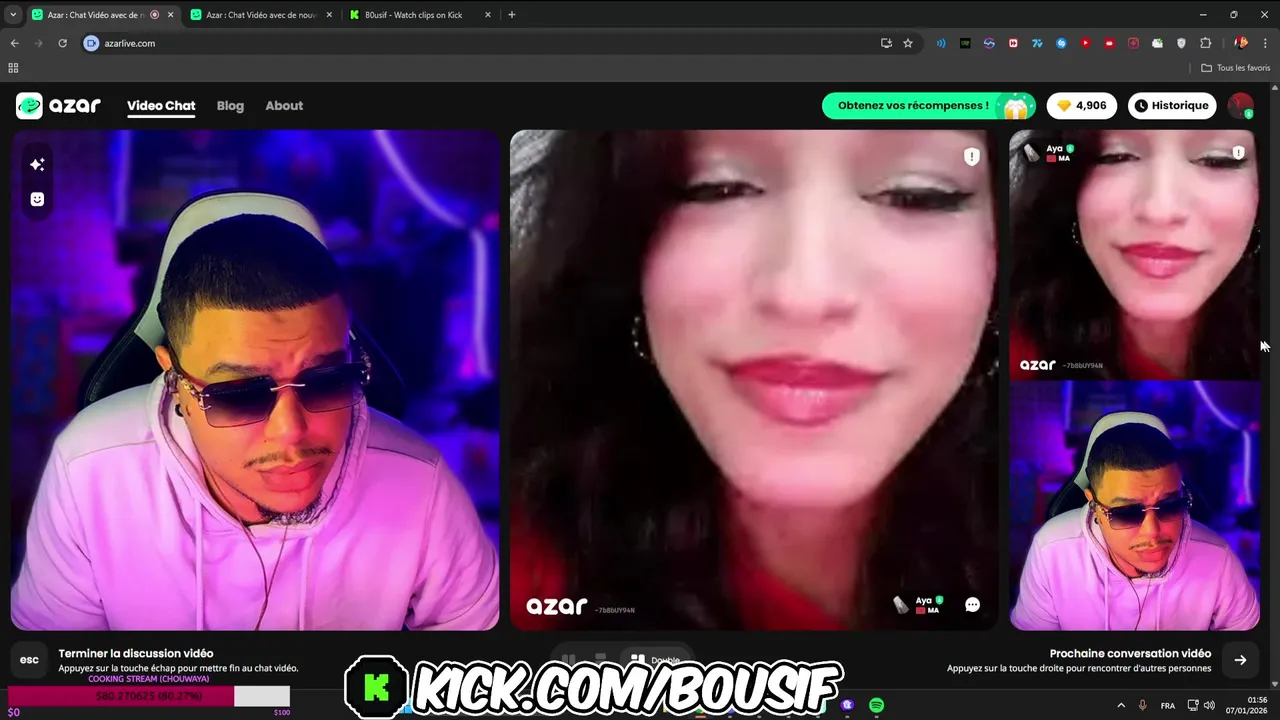Image resolution: width=1280 pixels, height=720 pixels.
Task: Click the Azar logo in the header
Action: click(58, 105)
